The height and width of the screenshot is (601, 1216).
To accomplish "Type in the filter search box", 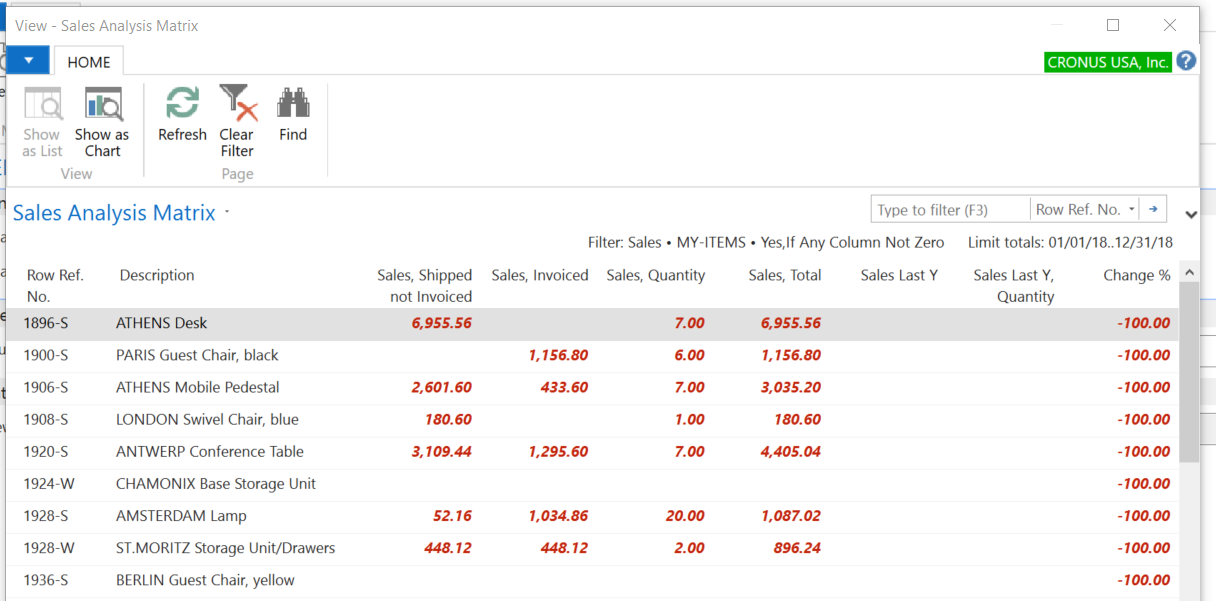I will tap(949, 210).
